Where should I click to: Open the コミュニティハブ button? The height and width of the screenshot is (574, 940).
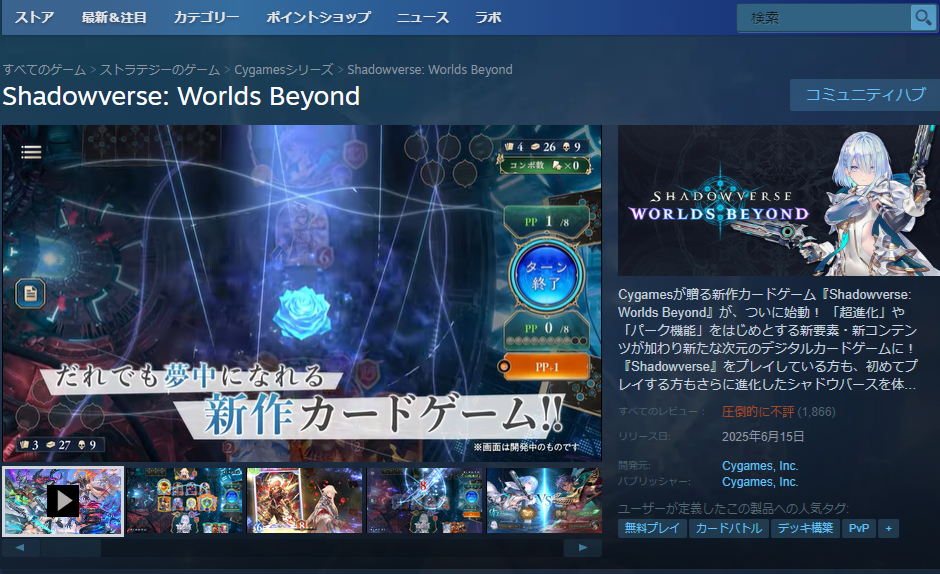click(864, 95)
